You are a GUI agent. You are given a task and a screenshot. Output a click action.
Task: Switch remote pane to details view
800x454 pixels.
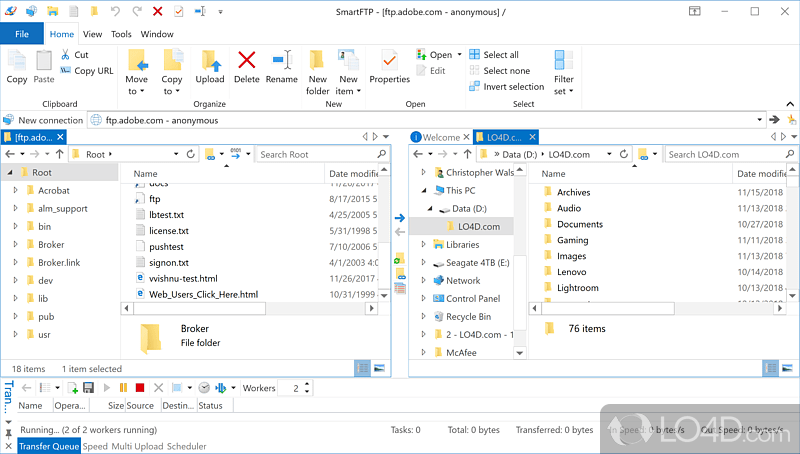[x=362, y=368]
